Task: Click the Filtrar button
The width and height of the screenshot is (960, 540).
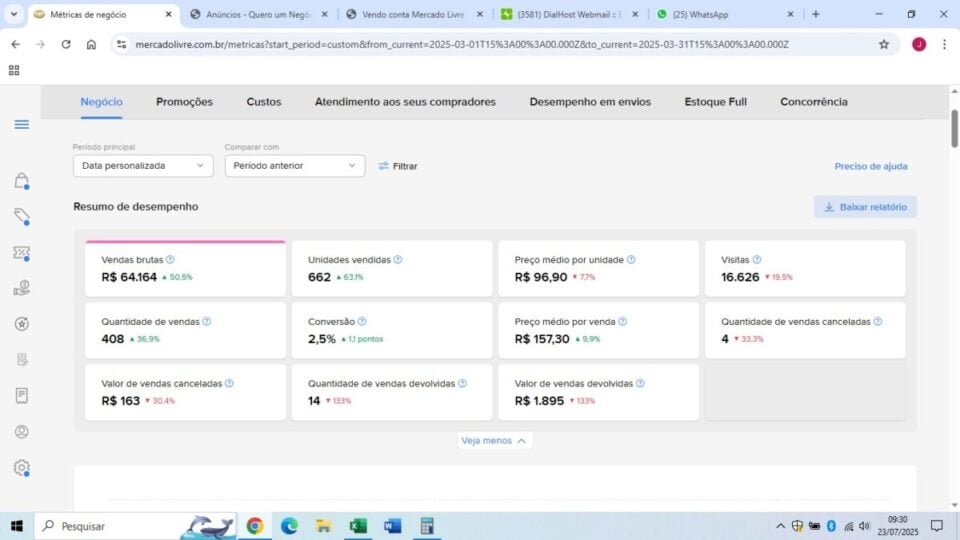Action: coord(398,166)
